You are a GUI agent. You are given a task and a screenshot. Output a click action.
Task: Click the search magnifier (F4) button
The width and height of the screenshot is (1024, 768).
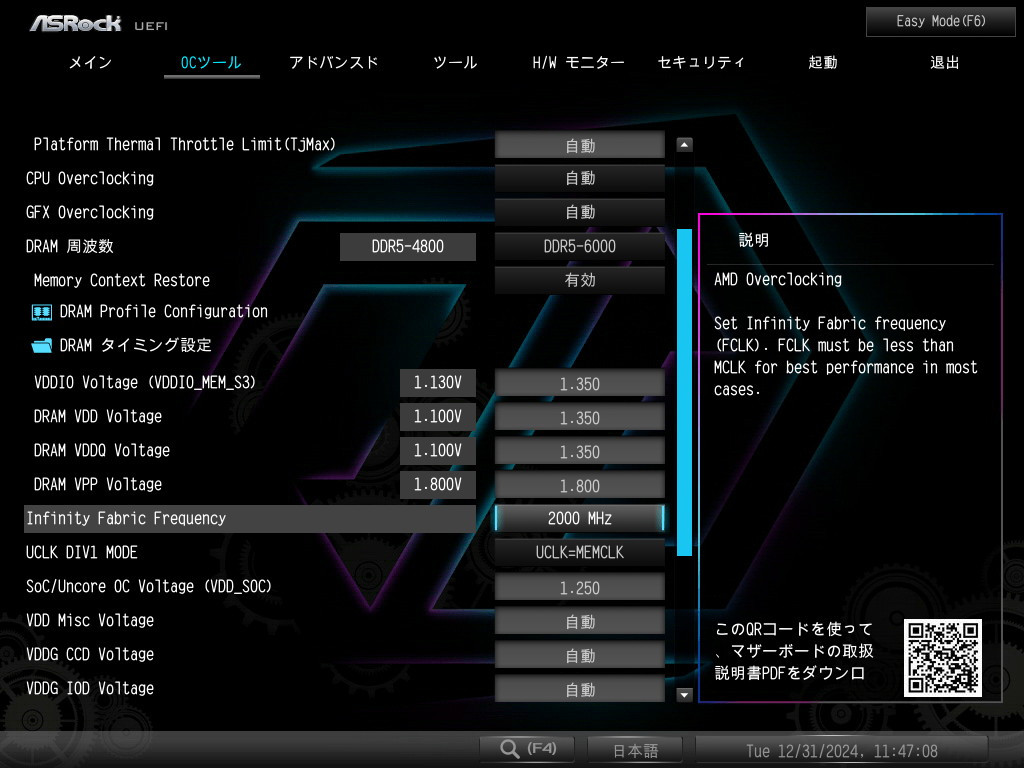[527, 749]
